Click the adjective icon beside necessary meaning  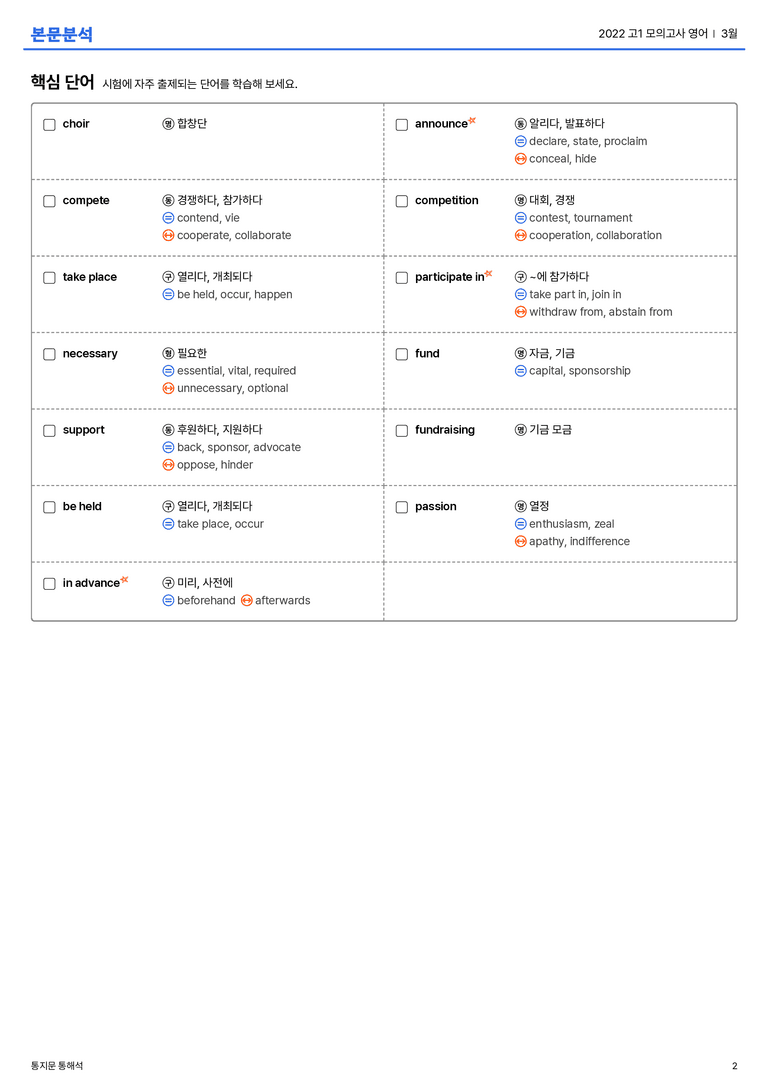[x=168, y=354]
